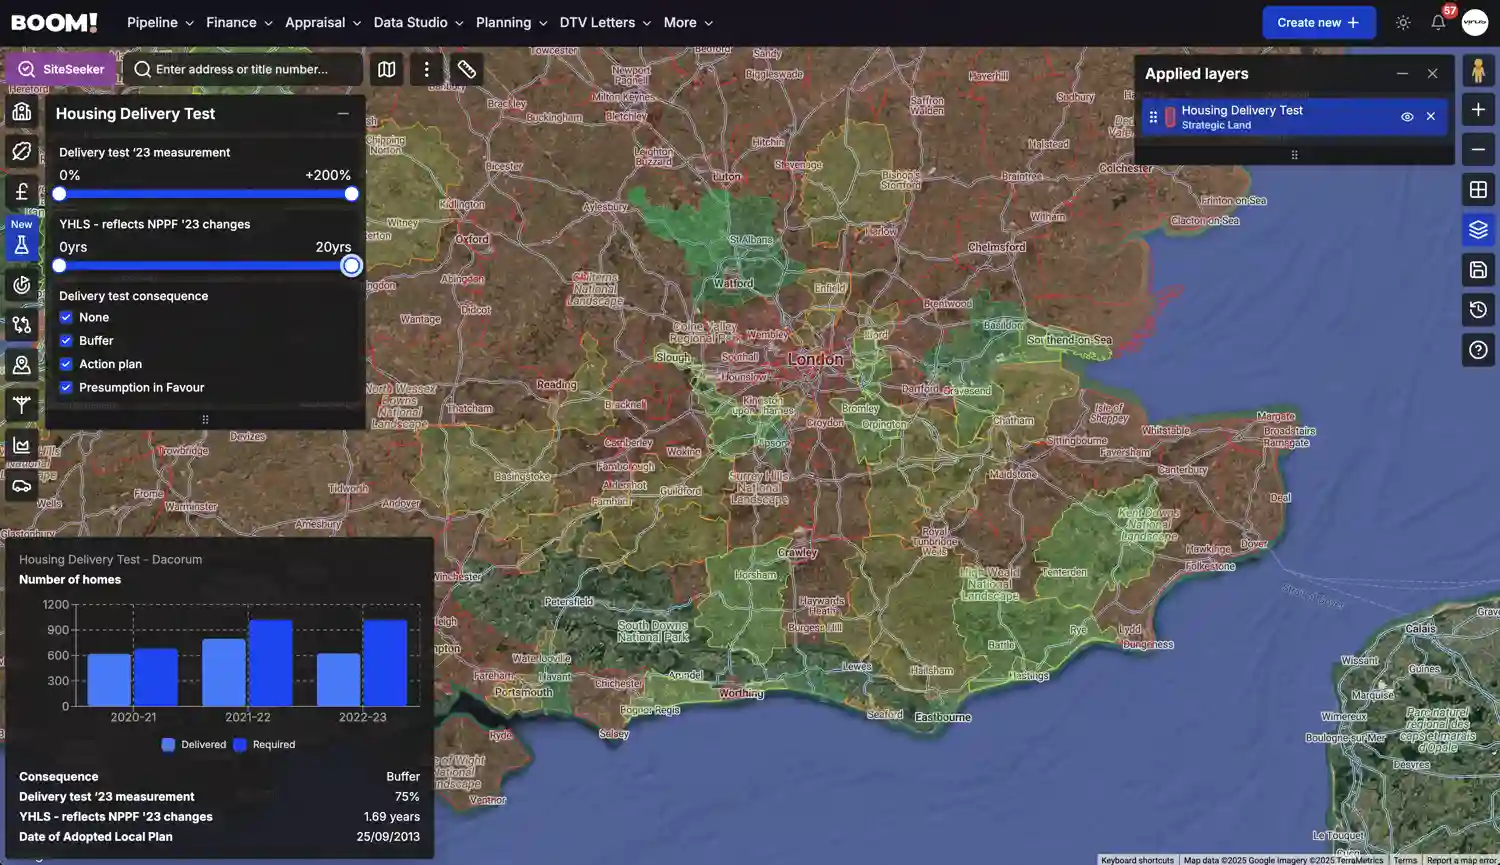Toggle the light/dark theme sun icon

(x=1403, y=22)
